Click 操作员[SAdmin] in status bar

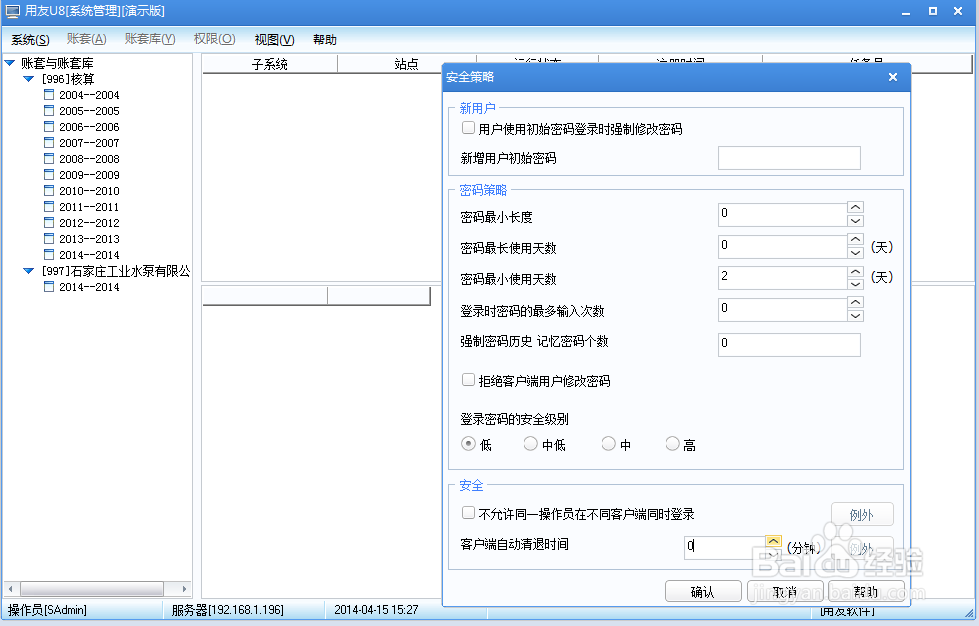click(47, 610)
